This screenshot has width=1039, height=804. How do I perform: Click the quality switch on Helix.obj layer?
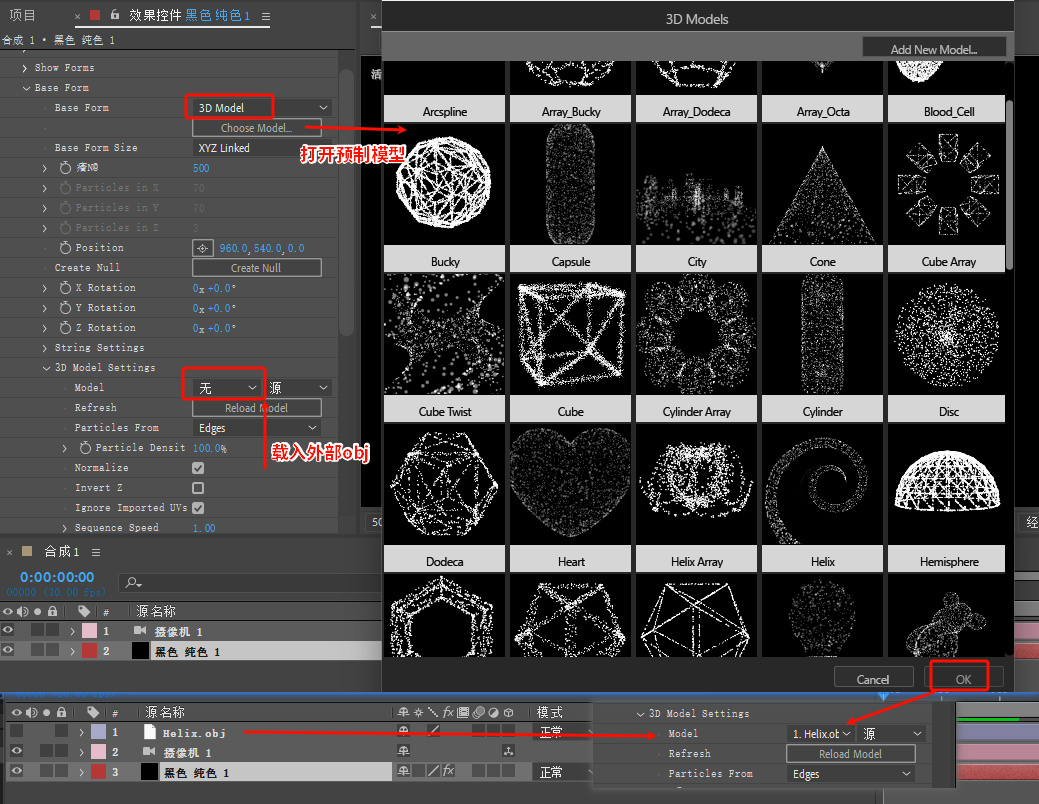(x=433, y=730)
